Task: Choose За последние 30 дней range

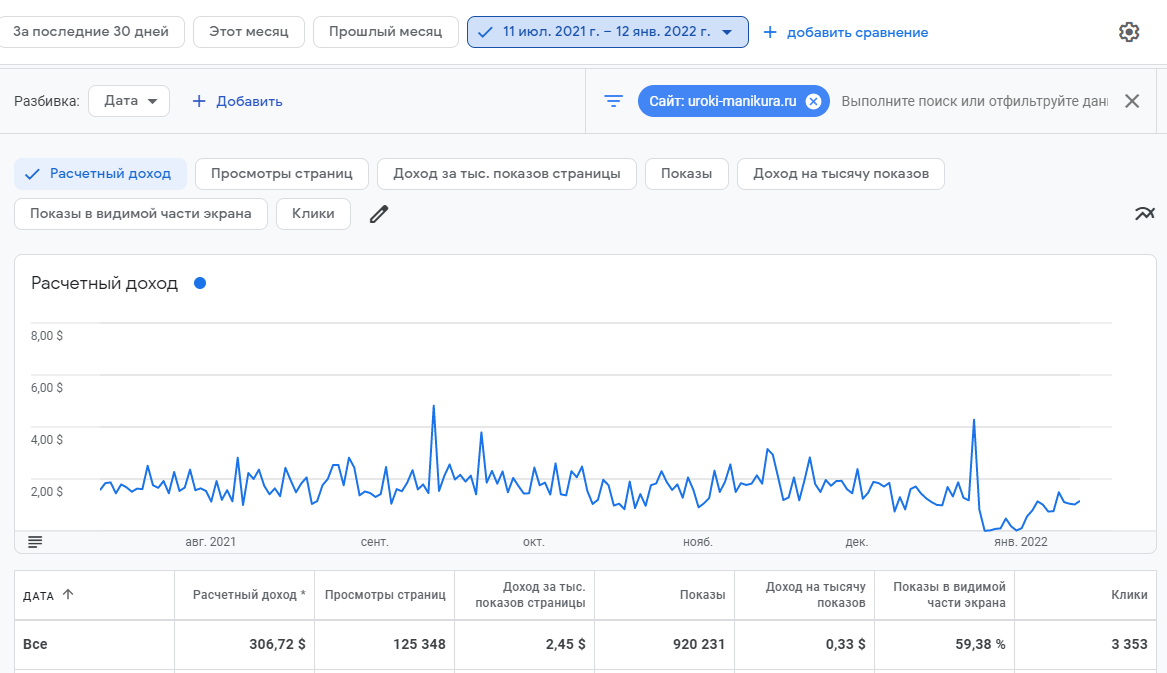Action: click(x=92, y=32)
